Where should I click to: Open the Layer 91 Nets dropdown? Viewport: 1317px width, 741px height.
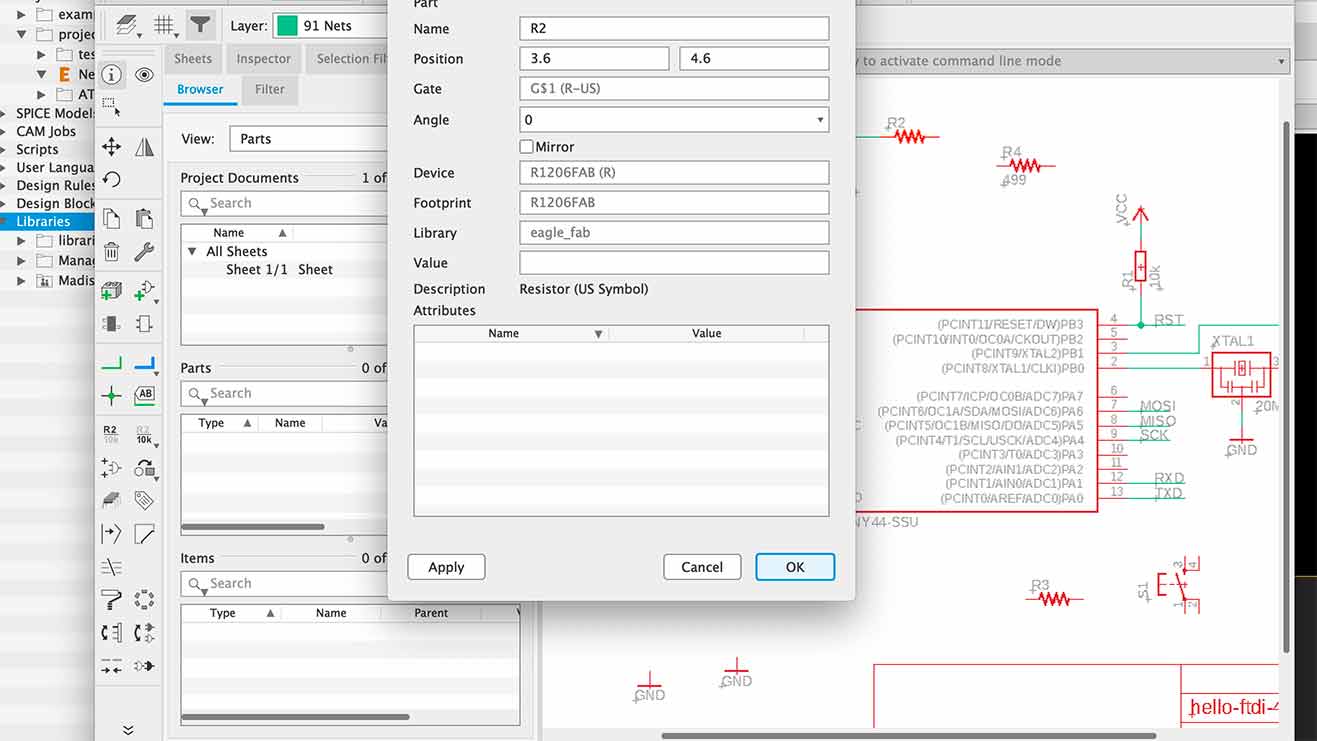coord(330,25)
